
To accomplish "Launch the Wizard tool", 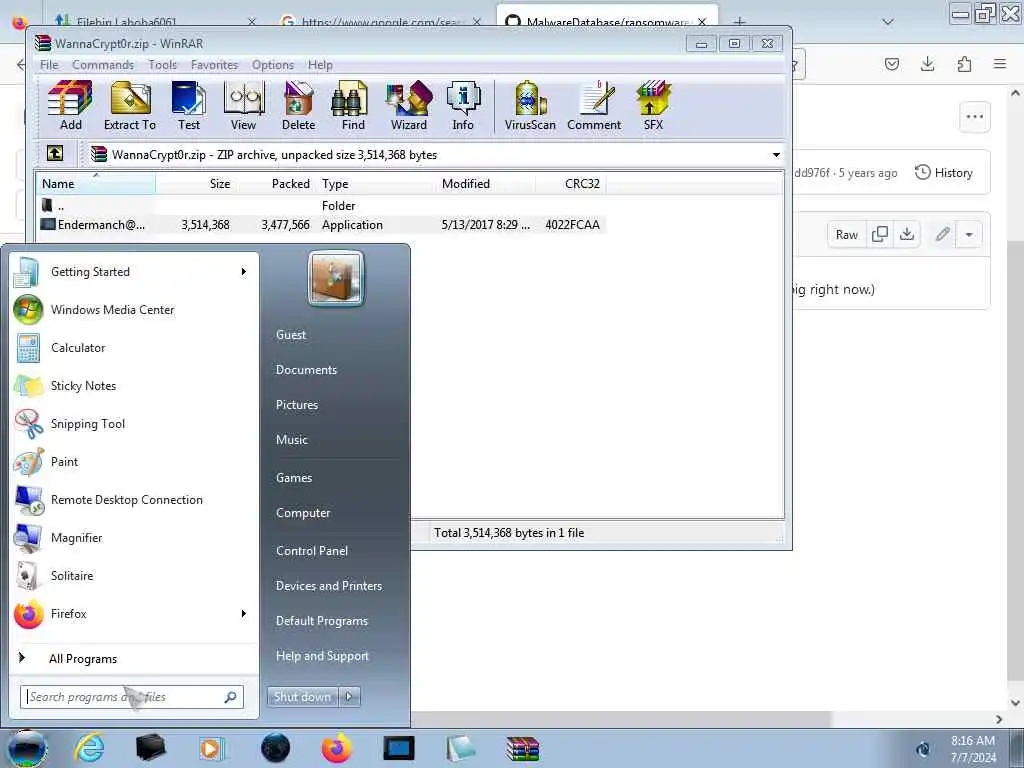I will 409,106.
